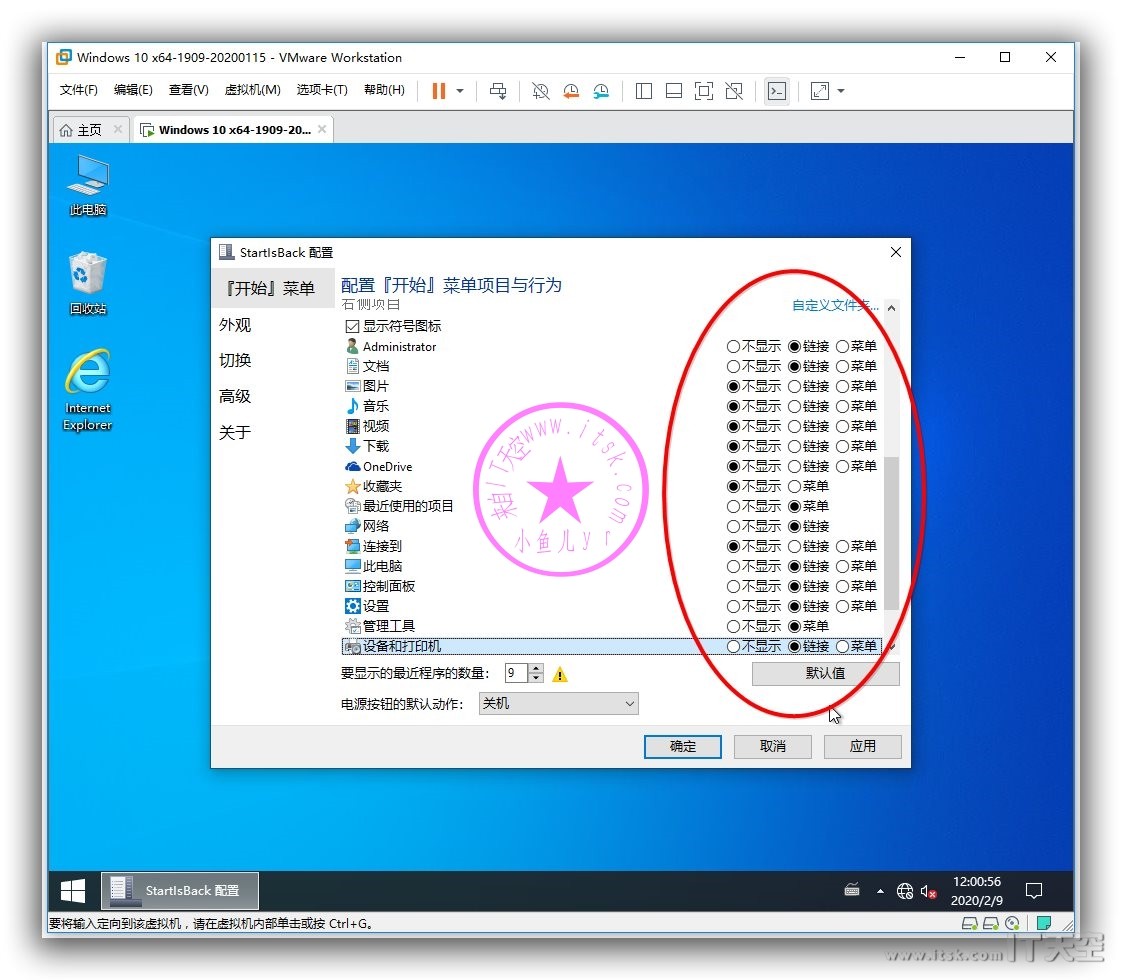Open the 关于 page

coord(235,432)
